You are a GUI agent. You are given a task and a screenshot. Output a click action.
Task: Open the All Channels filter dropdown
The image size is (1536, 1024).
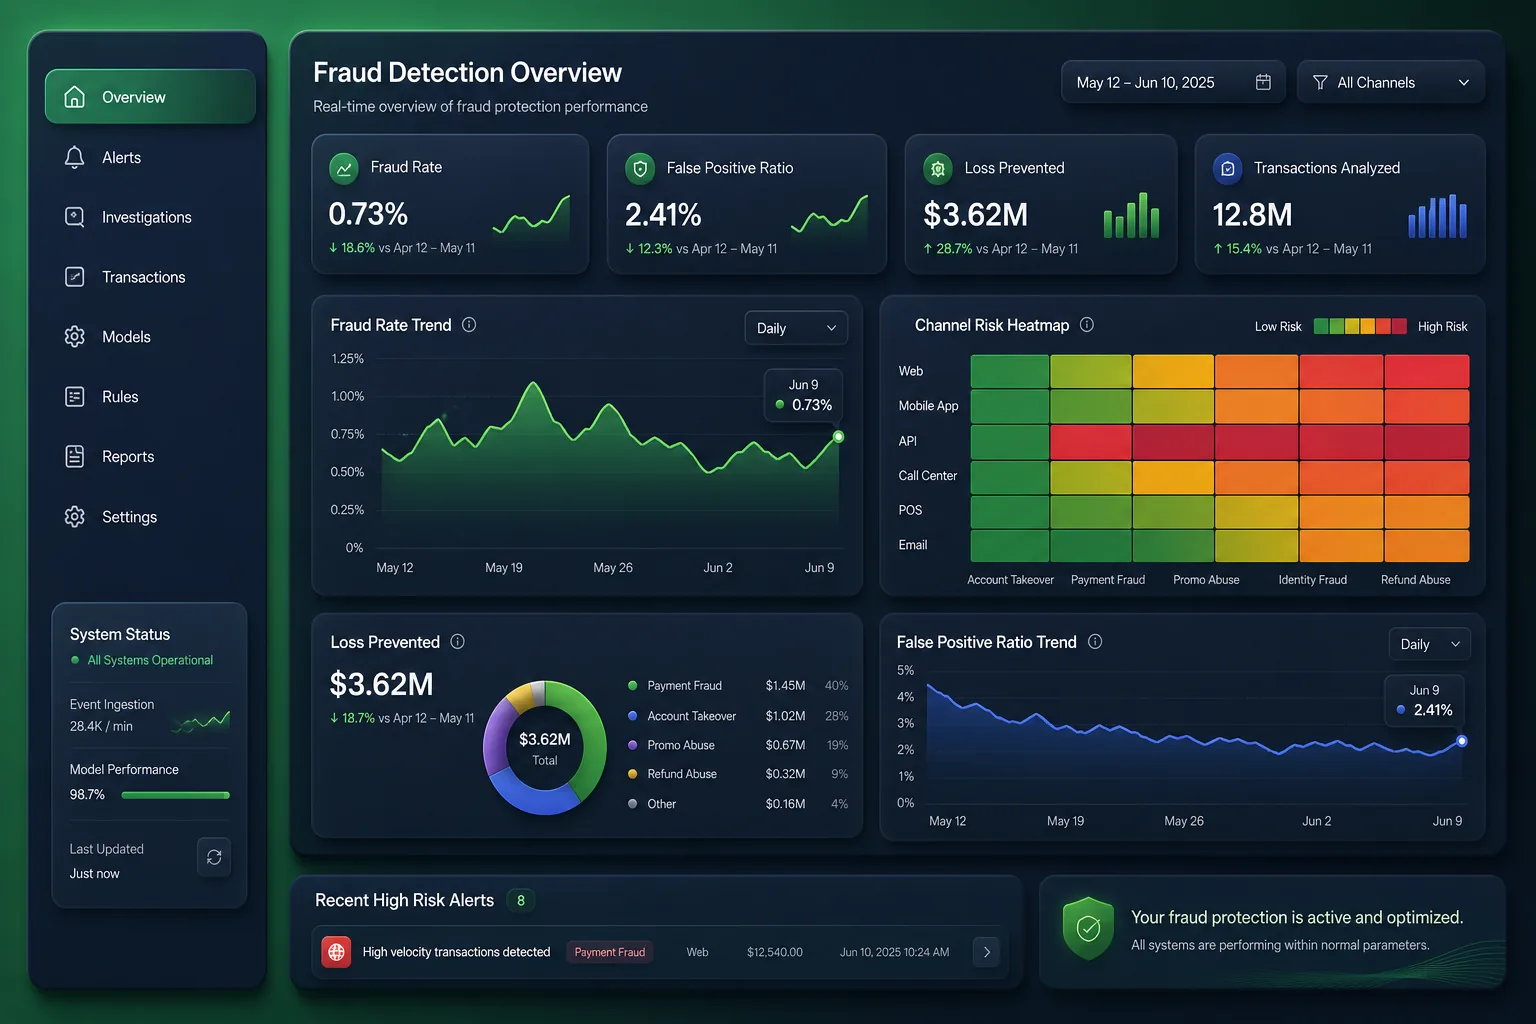[1390, 82]
